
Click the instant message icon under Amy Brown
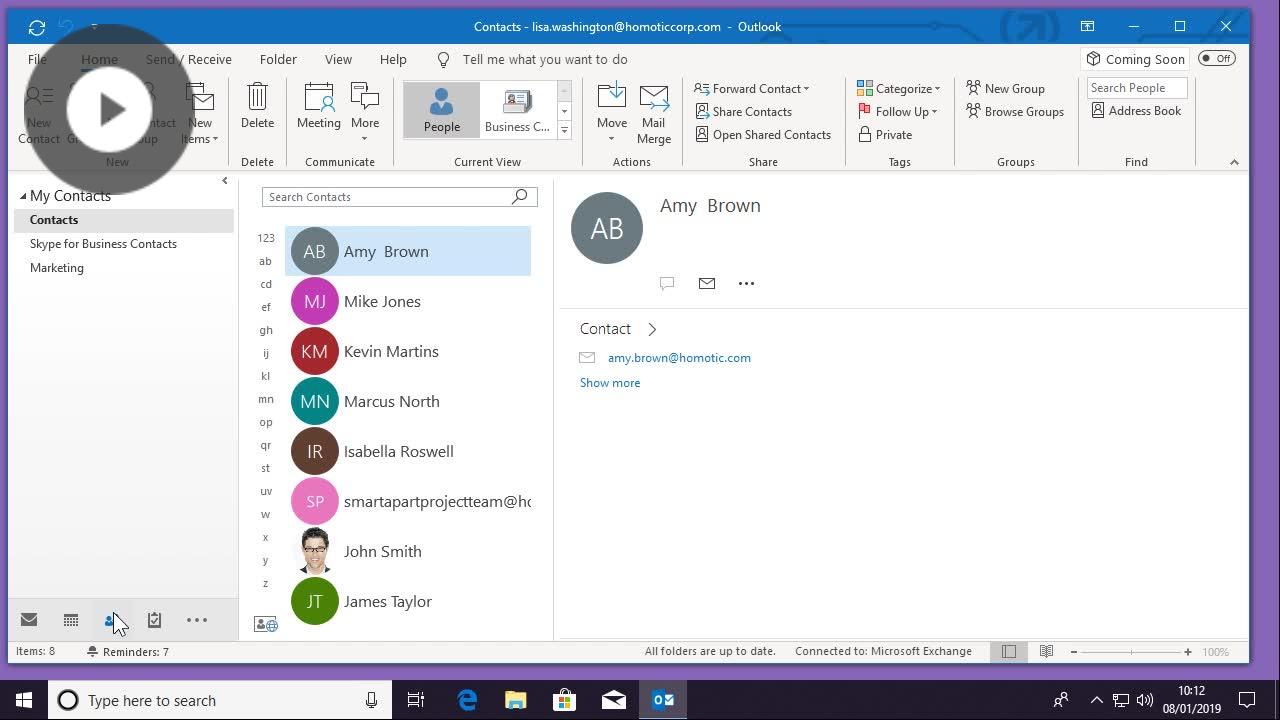(667, 283)
